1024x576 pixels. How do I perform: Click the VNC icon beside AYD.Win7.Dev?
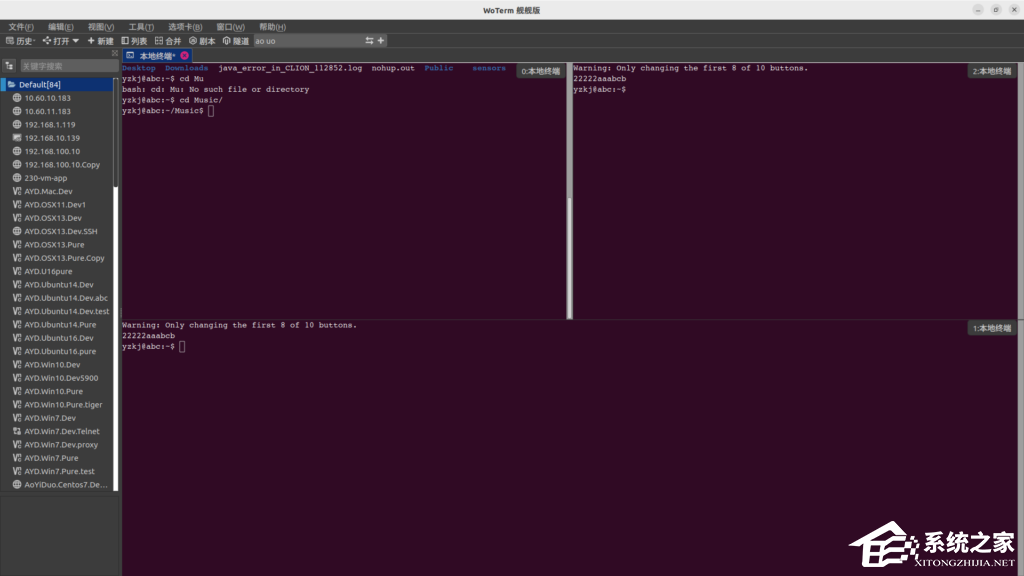point(17,418)
